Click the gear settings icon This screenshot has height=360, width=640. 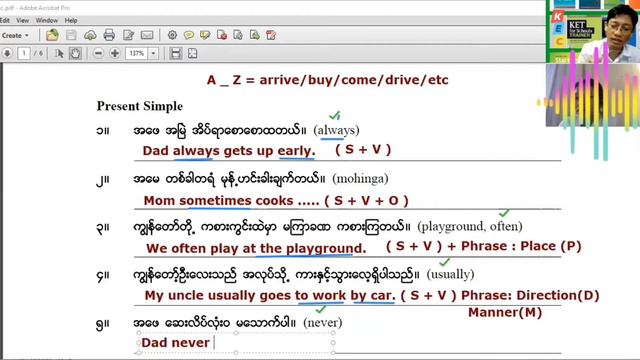(x=172, y=35)
